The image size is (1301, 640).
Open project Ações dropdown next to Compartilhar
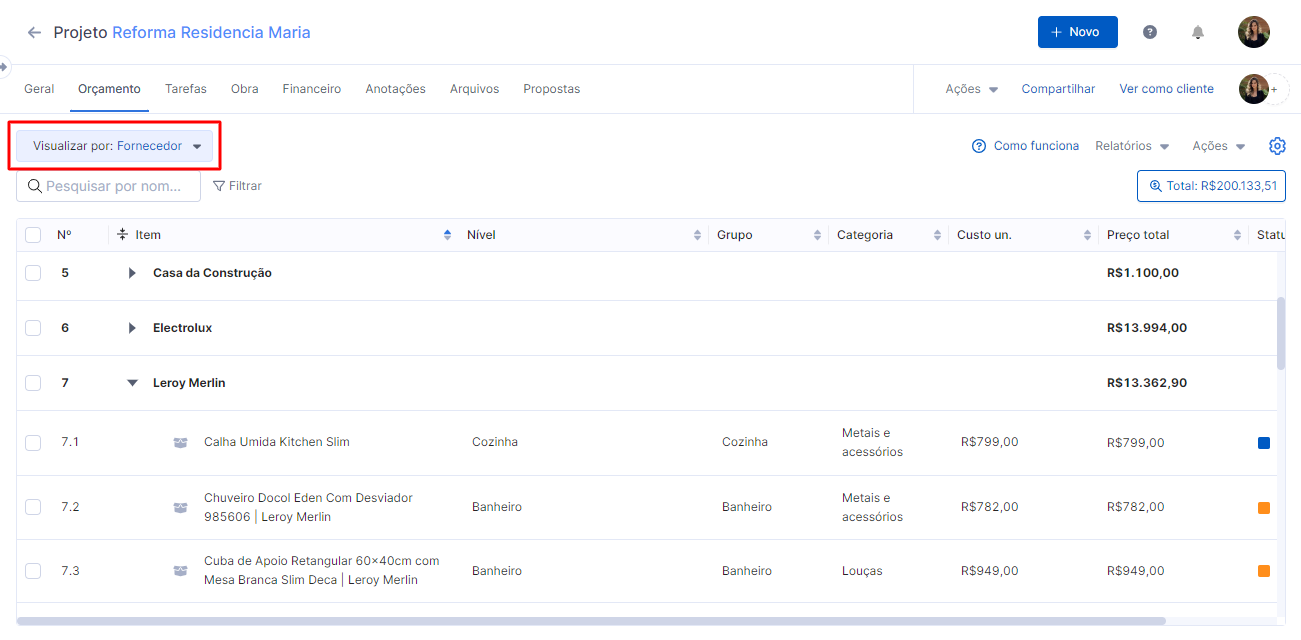click(x=972, y=89)
